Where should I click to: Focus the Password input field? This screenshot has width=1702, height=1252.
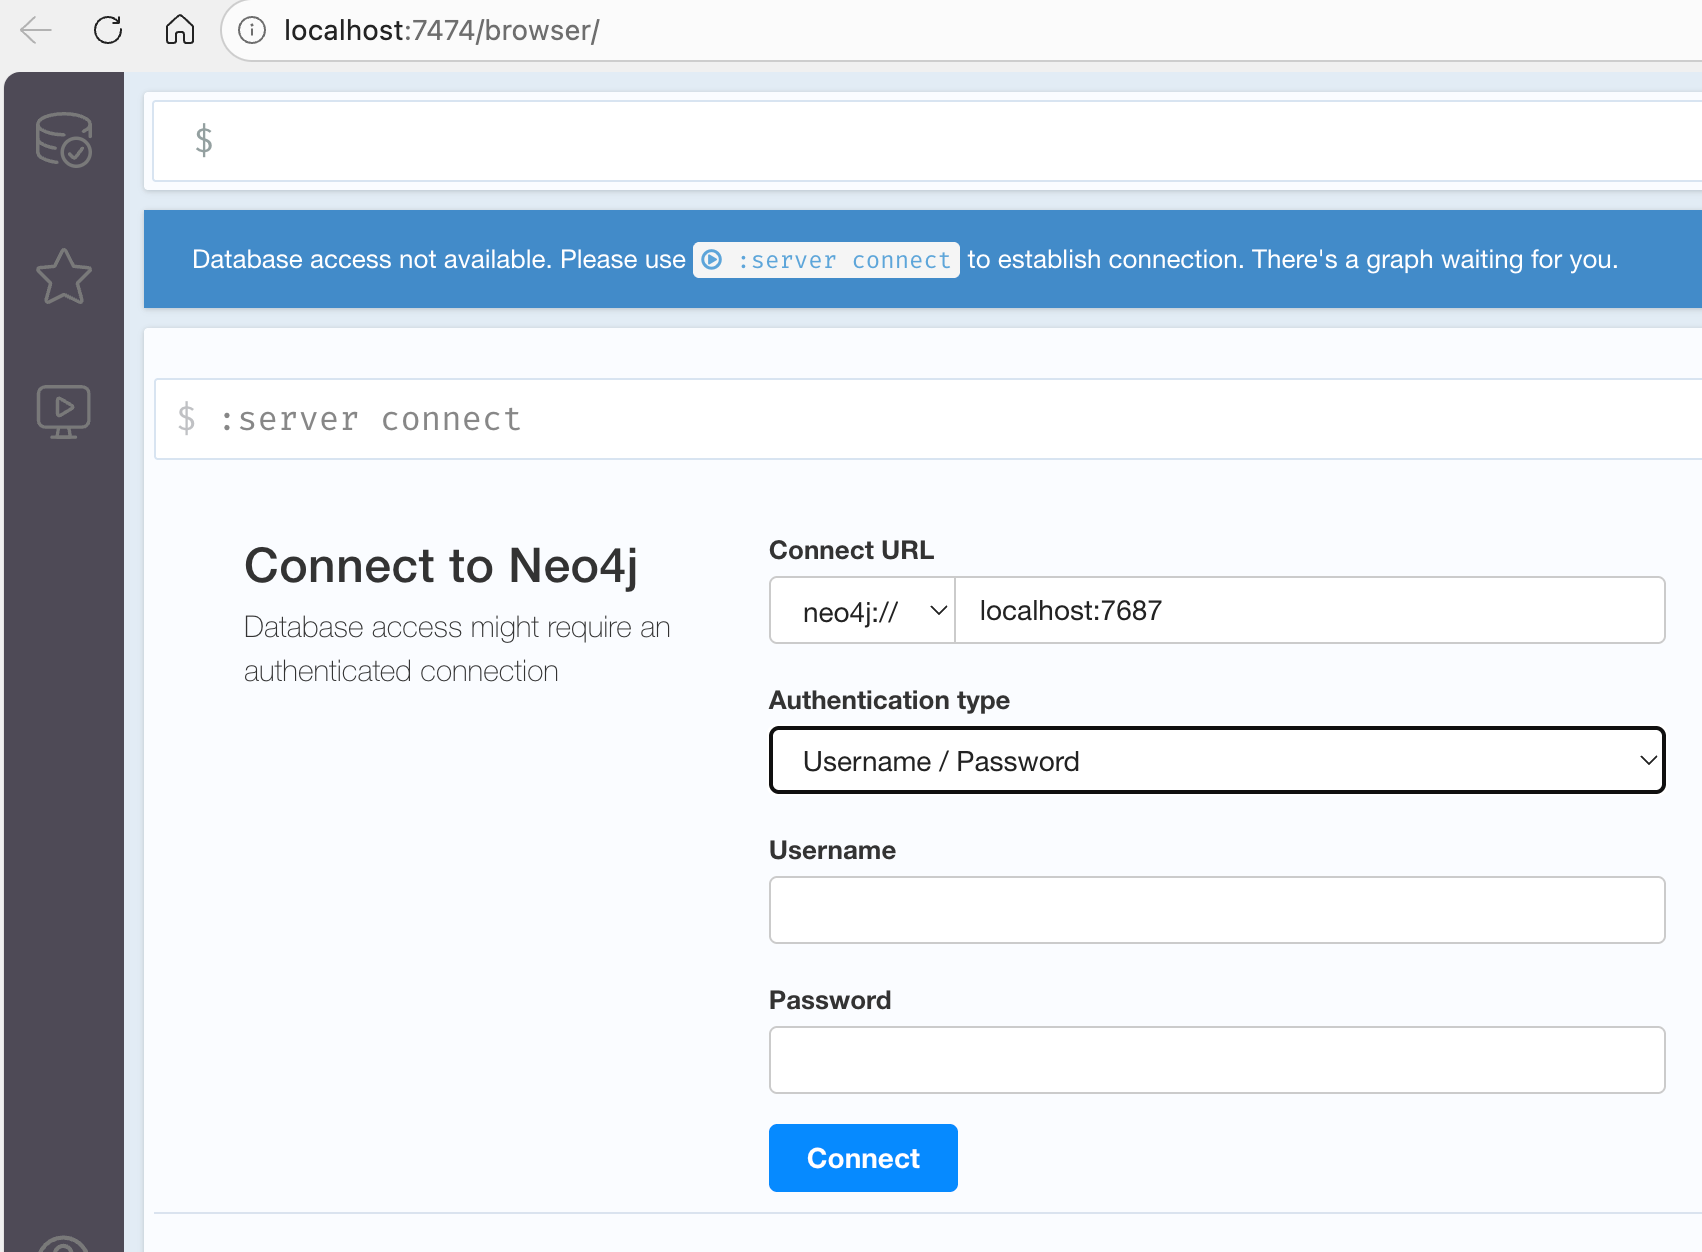point(1217,1060)
